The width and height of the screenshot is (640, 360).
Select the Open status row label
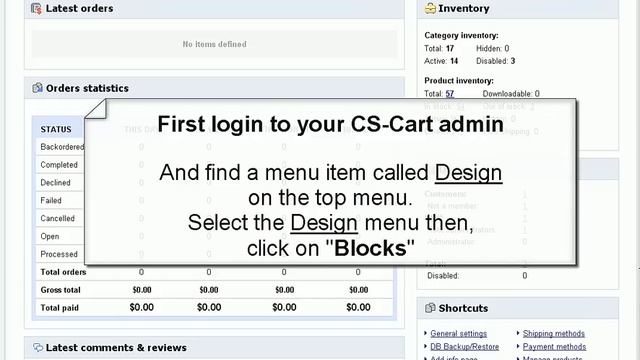tap(50, 236)
